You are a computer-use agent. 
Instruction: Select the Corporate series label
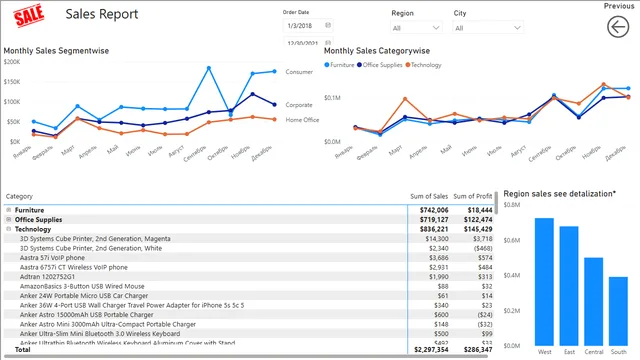[x=299, y=105]
